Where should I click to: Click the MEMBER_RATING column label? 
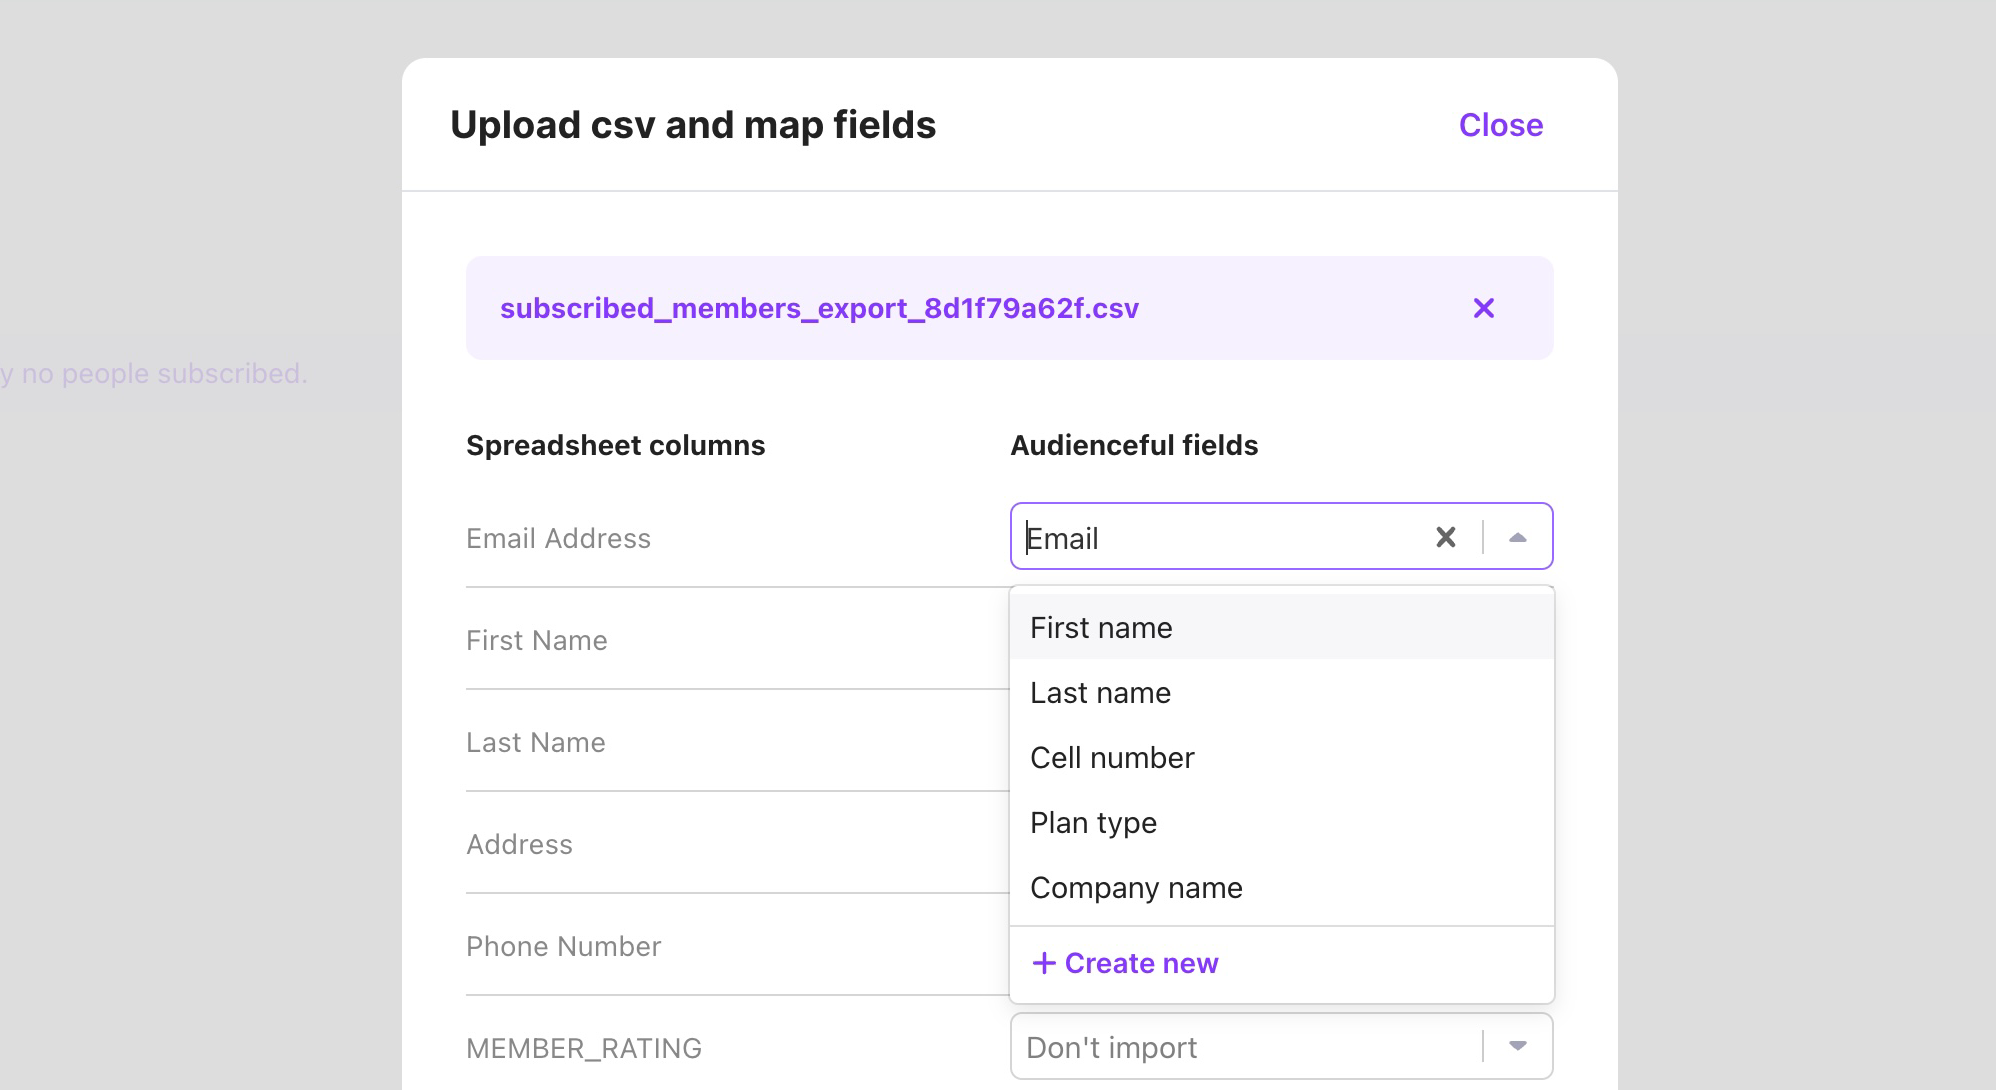584,1048
